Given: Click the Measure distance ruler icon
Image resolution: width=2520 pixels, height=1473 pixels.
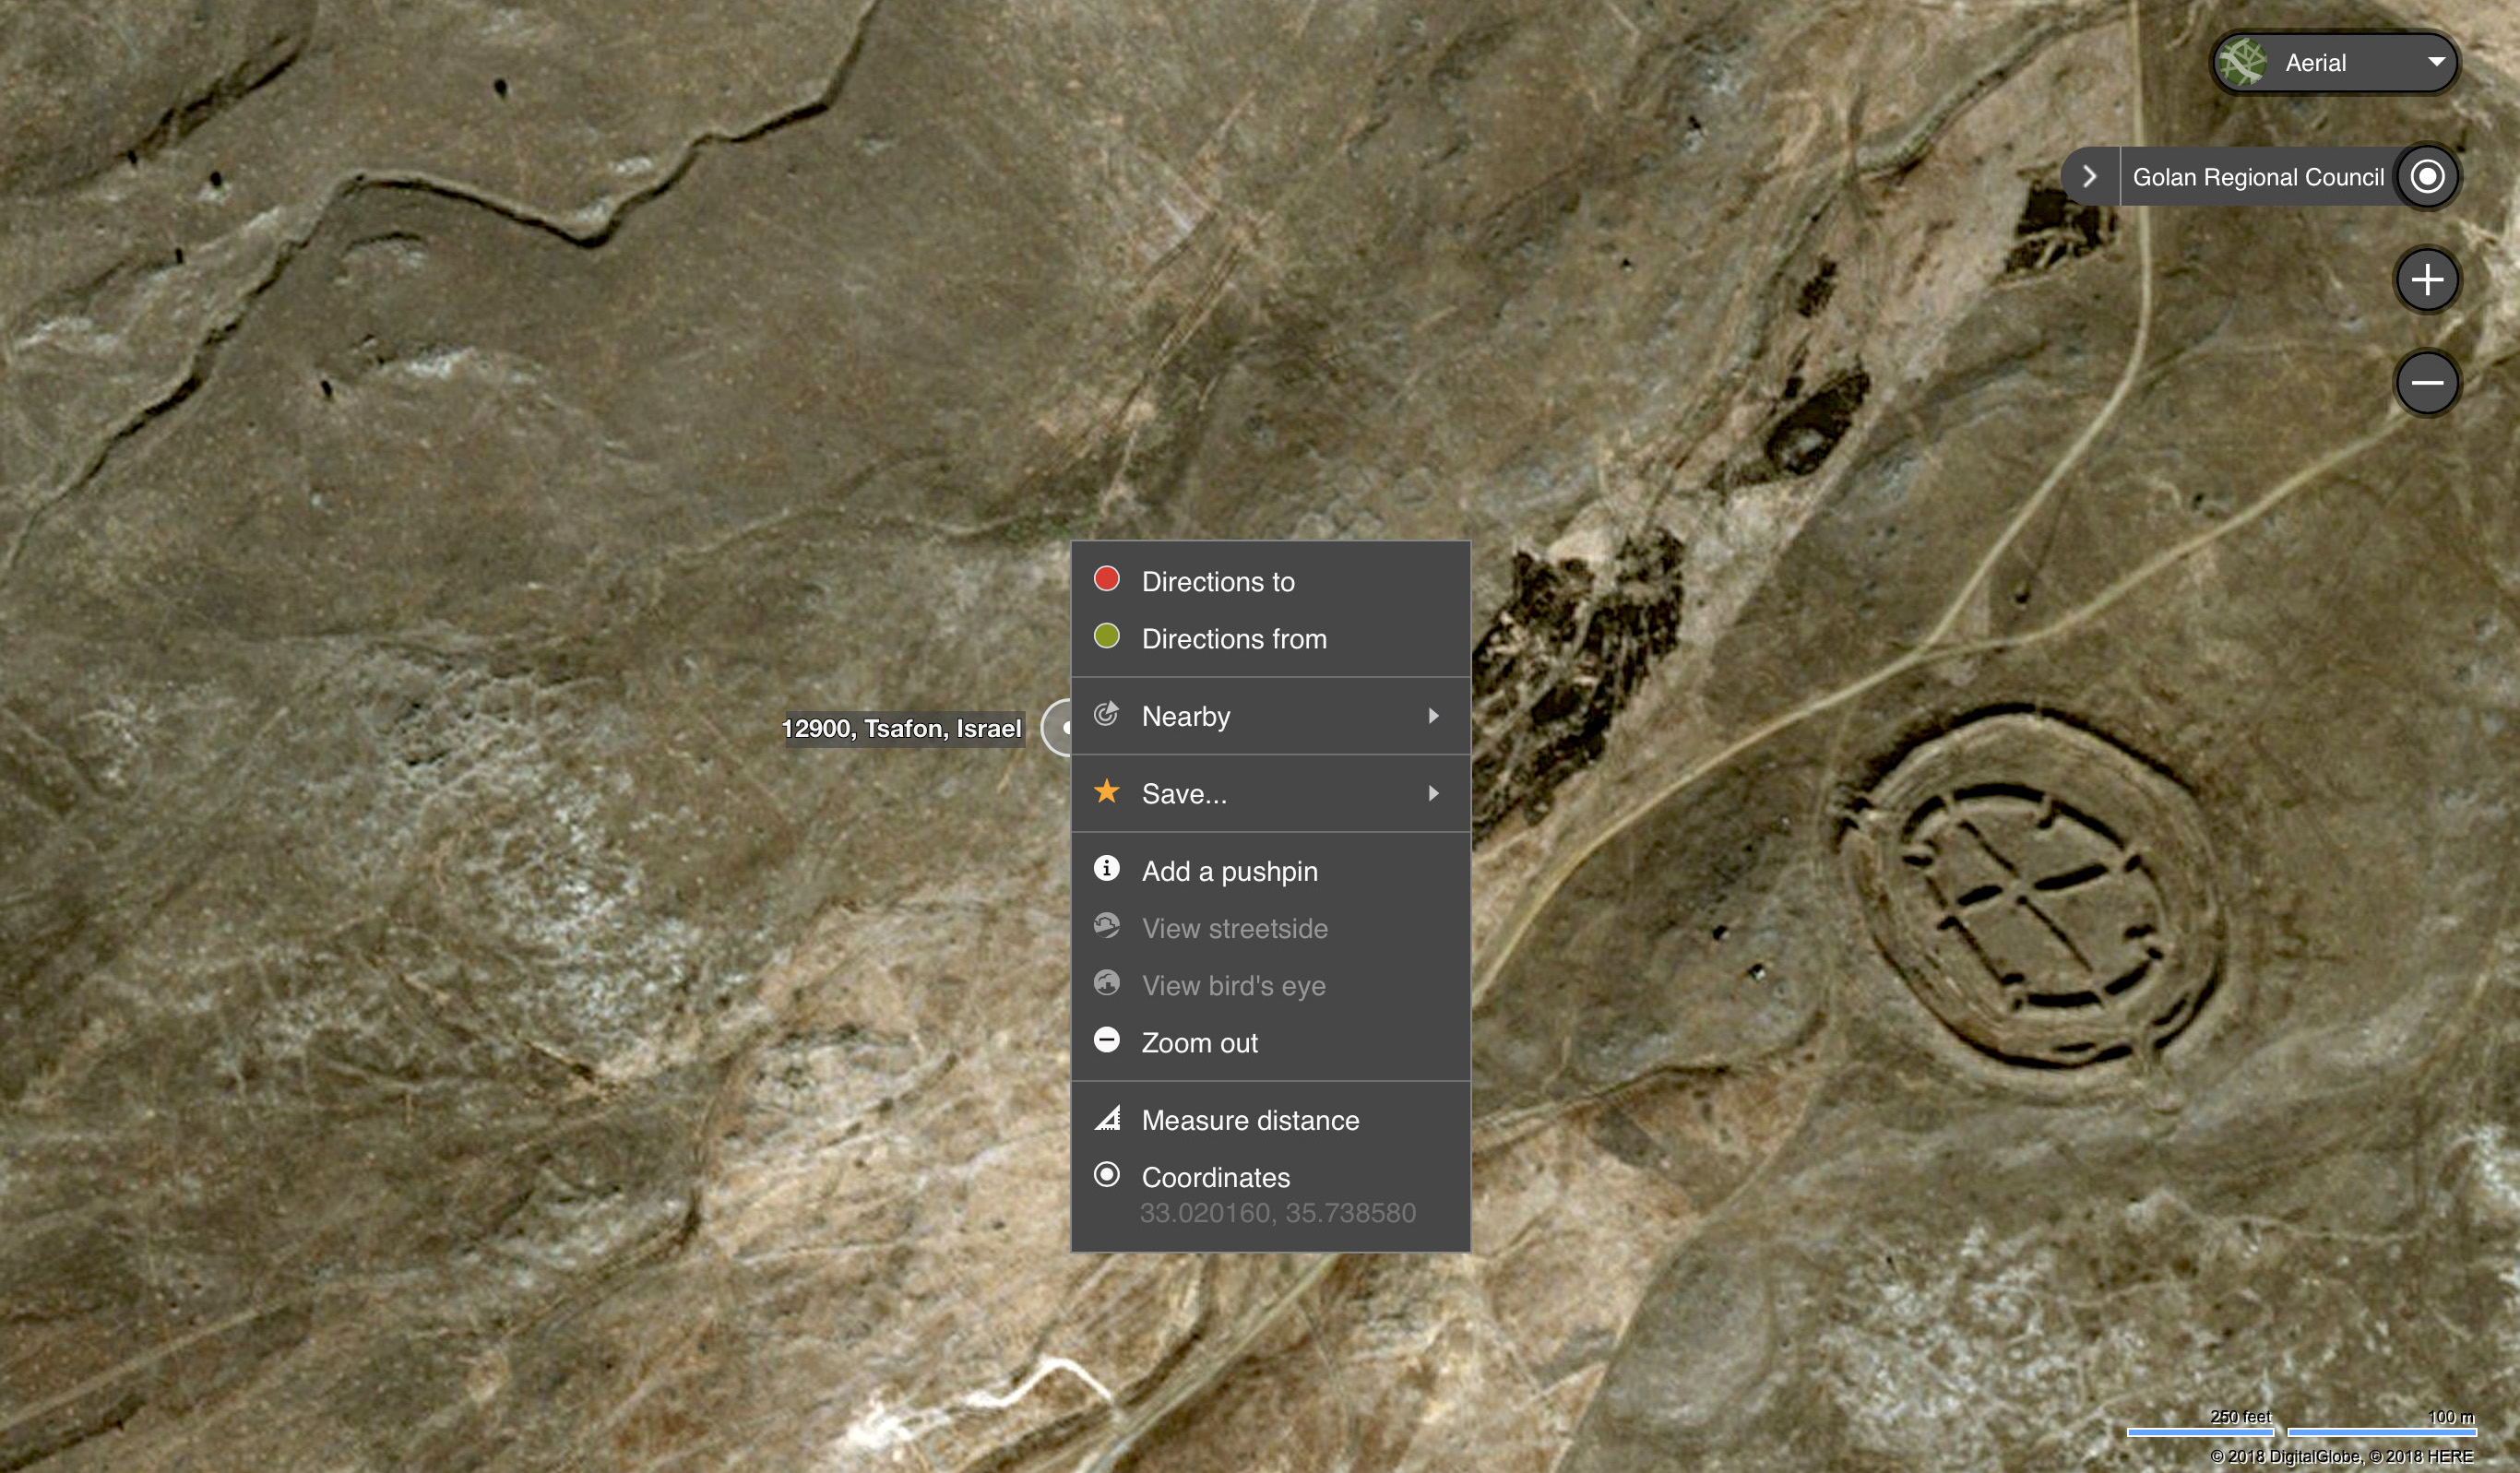Looking at the screenshot, I should pyautogui.click(x=1106, y=1118).
